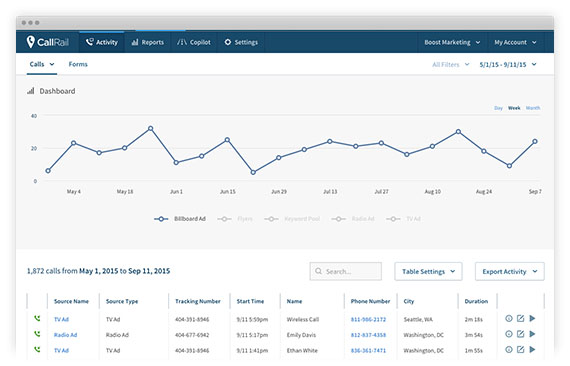This screenshot has height=366, width=570.
Task: Sort by the Duration column
Action: click(x=476, y=301)
